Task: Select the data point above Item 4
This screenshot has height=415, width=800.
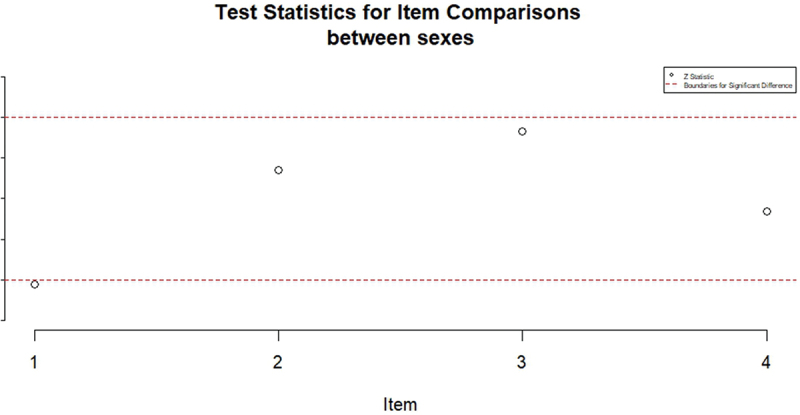Action: click(766, 211)
